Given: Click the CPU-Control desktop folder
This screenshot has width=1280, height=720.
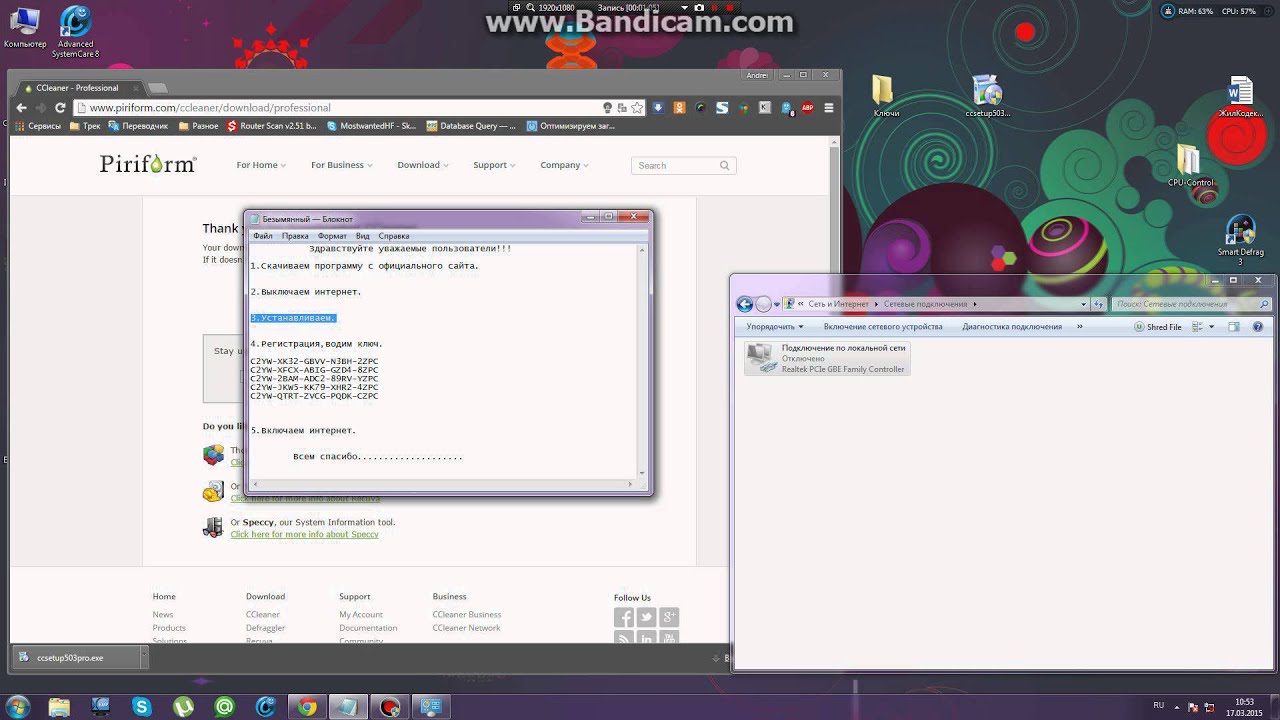Looking at the screenshot, I should coord(1190,166).
